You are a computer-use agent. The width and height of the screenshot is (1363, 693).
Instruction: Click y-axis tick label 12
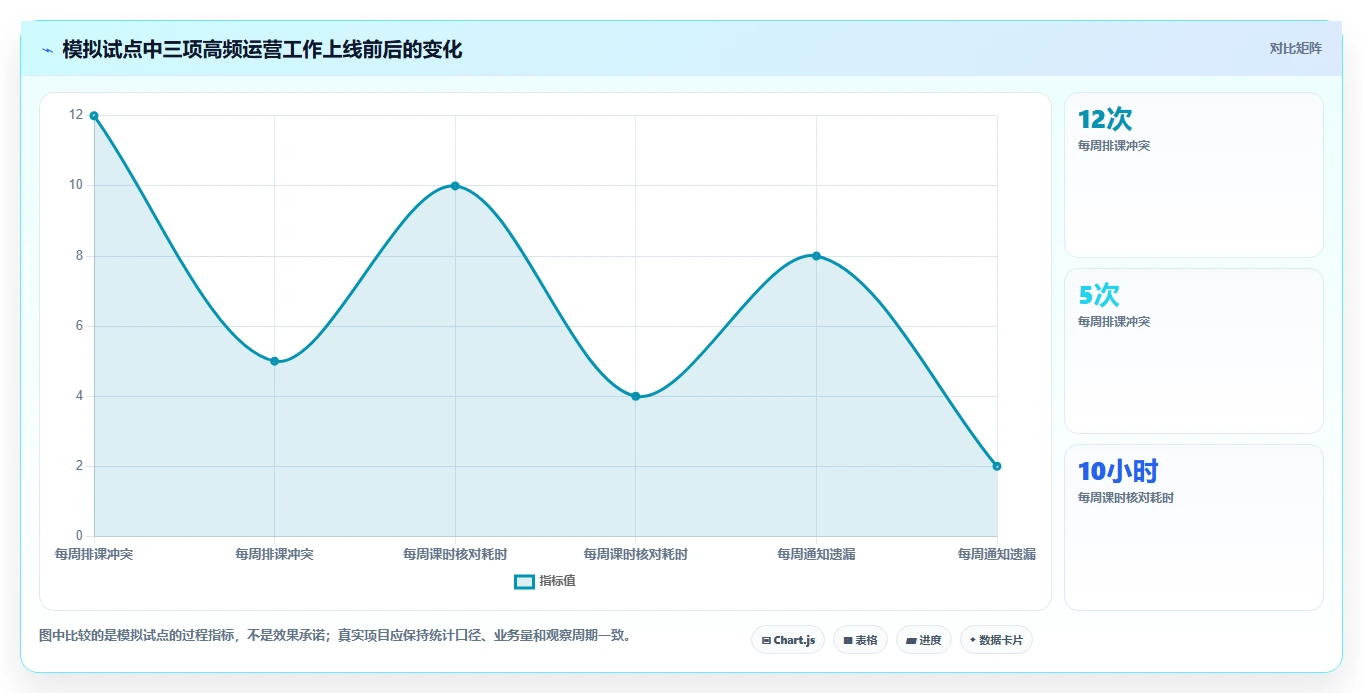(x=77, y=115)
